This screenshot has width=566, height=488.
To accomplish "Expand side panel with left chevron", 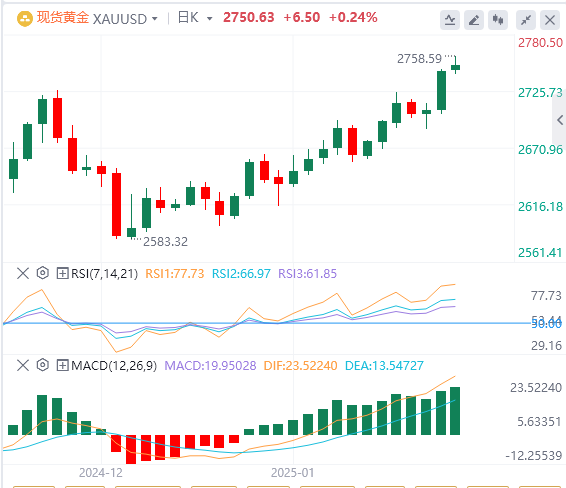I will tap(560, 120).
